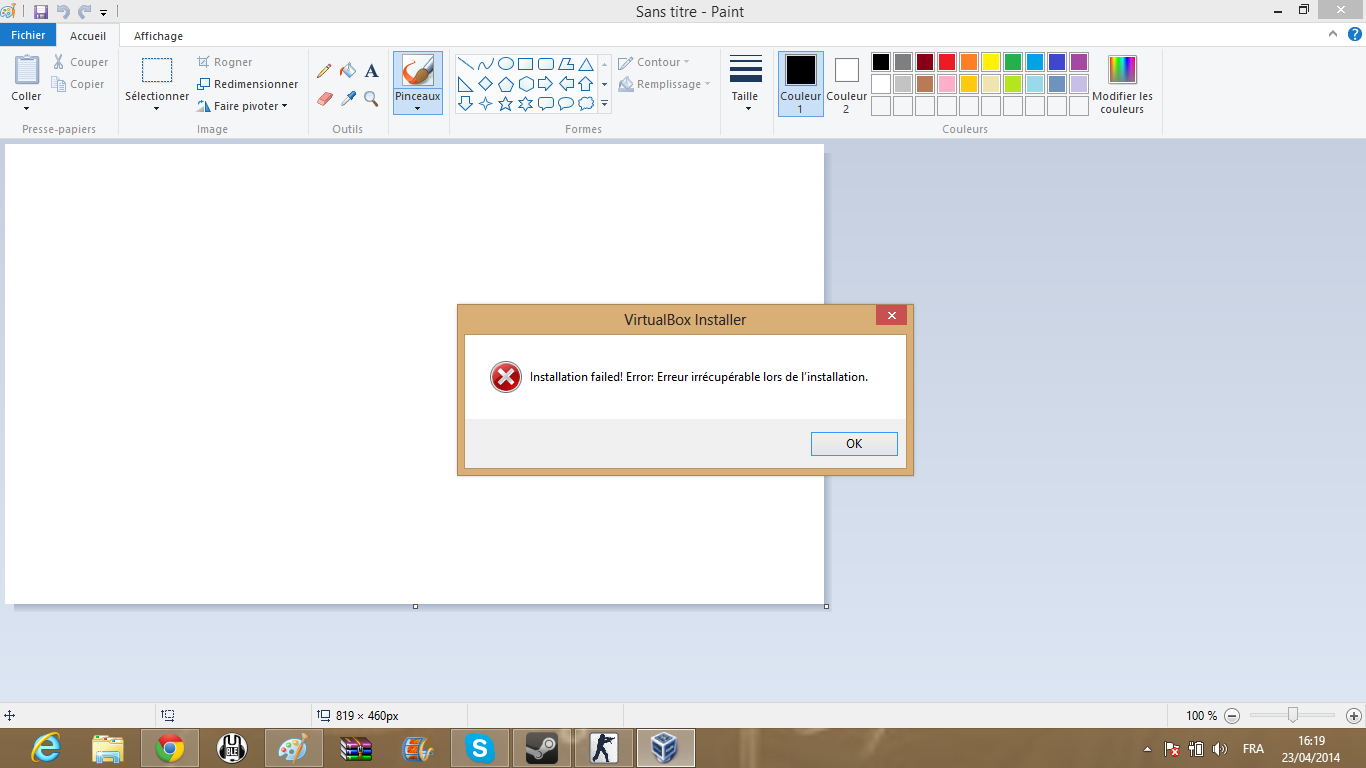Viewport: 1366px width, 768px height.
Task: Choose the five-point star shape
Action: point(506,103)
